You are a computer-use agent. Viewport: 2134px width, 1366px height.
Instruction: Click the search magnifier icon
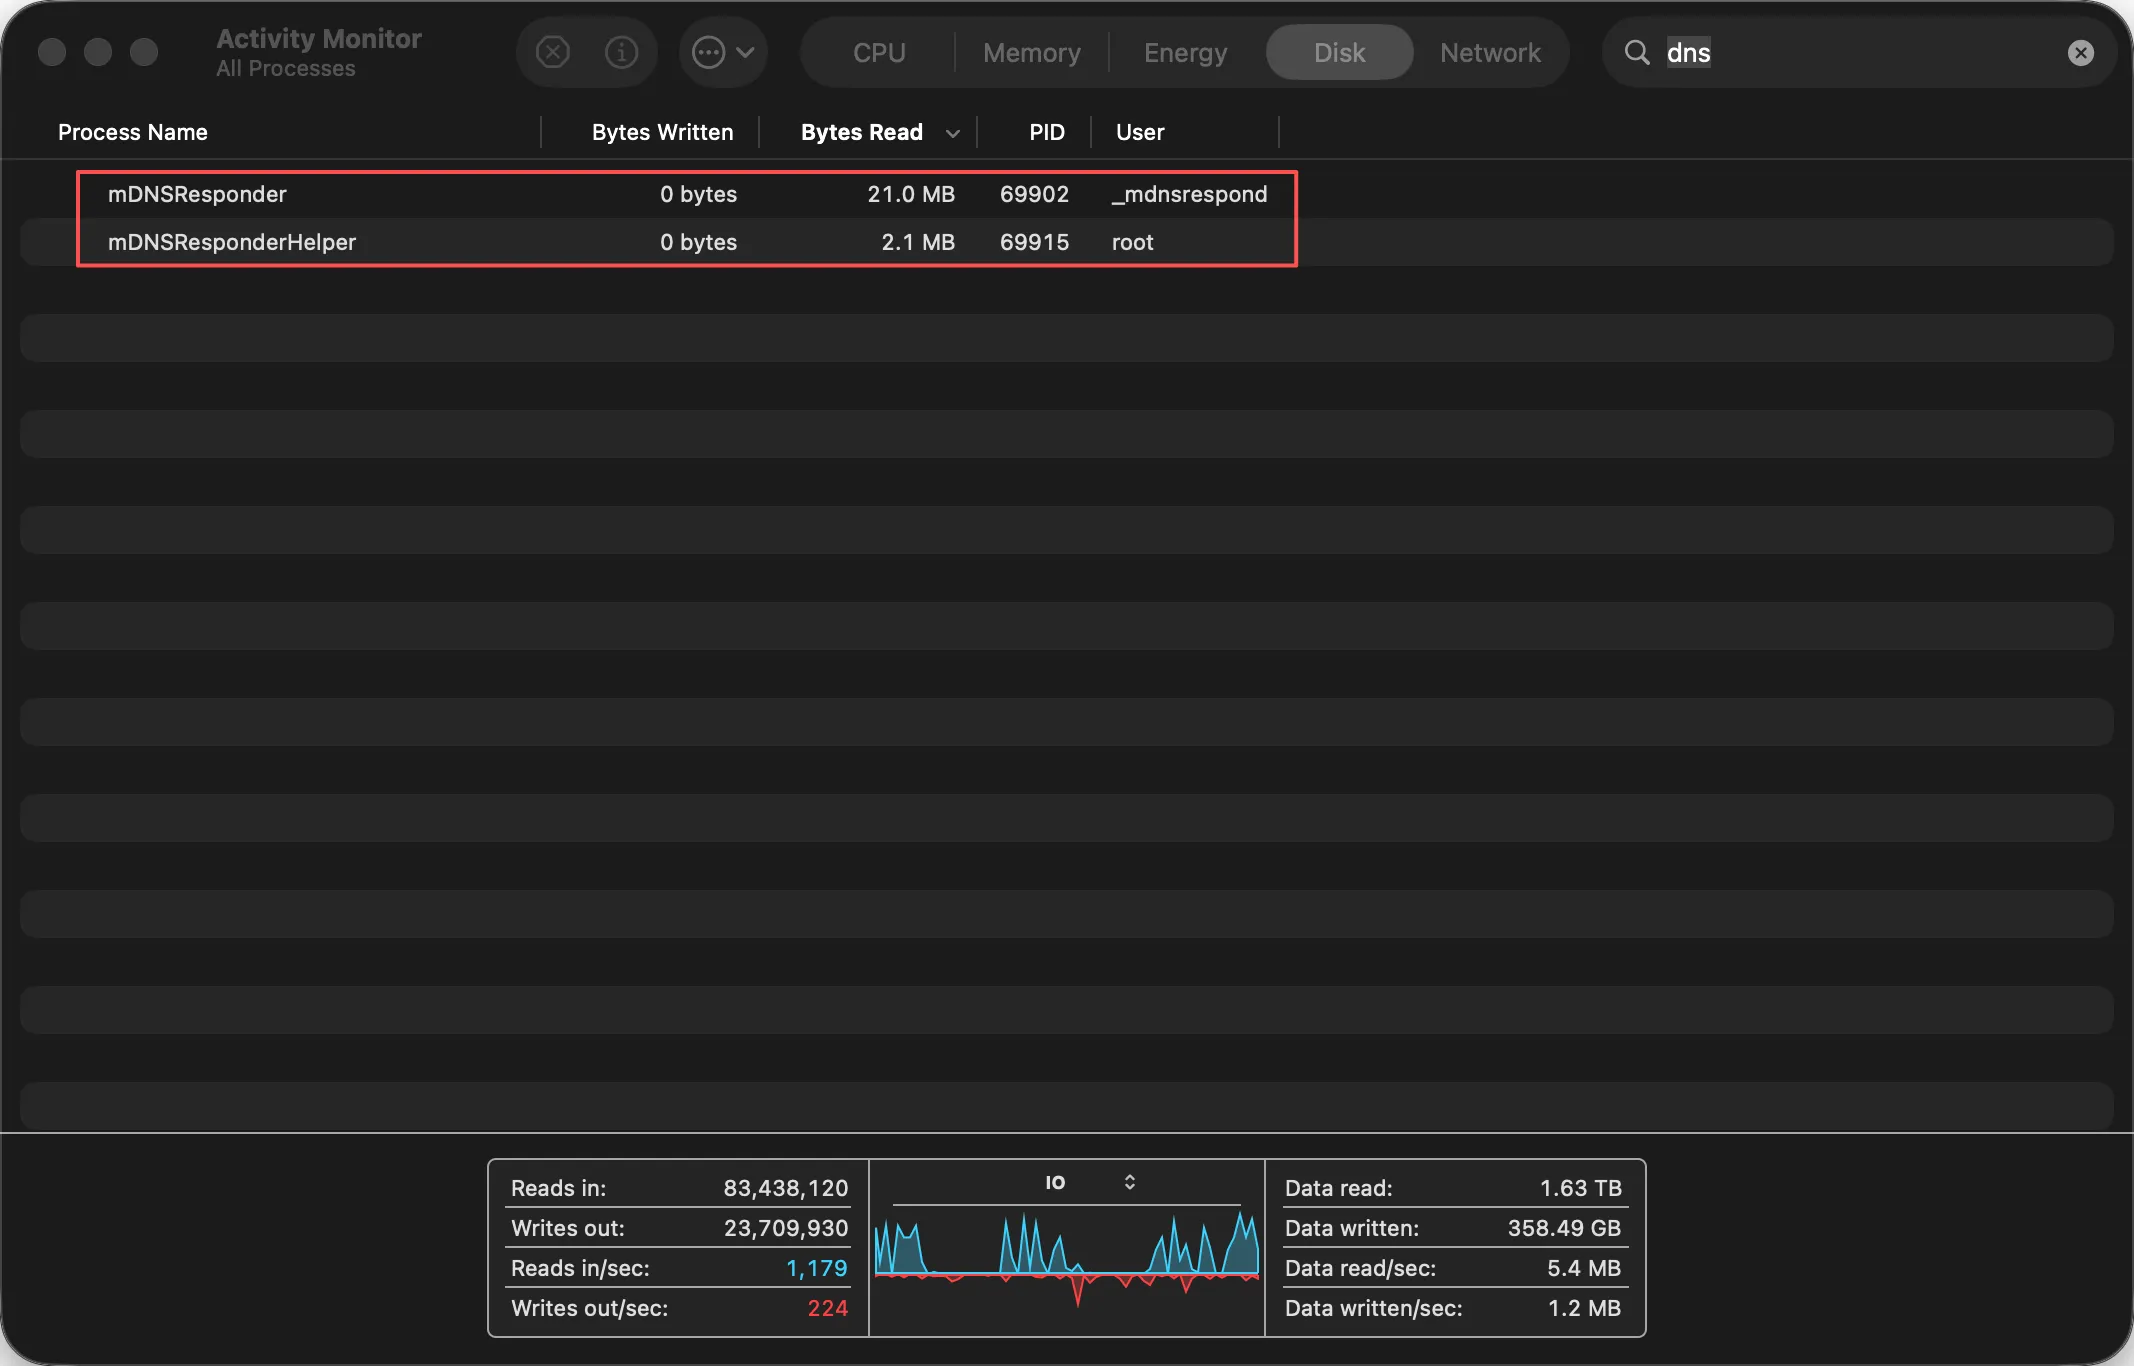(1636, 52)
